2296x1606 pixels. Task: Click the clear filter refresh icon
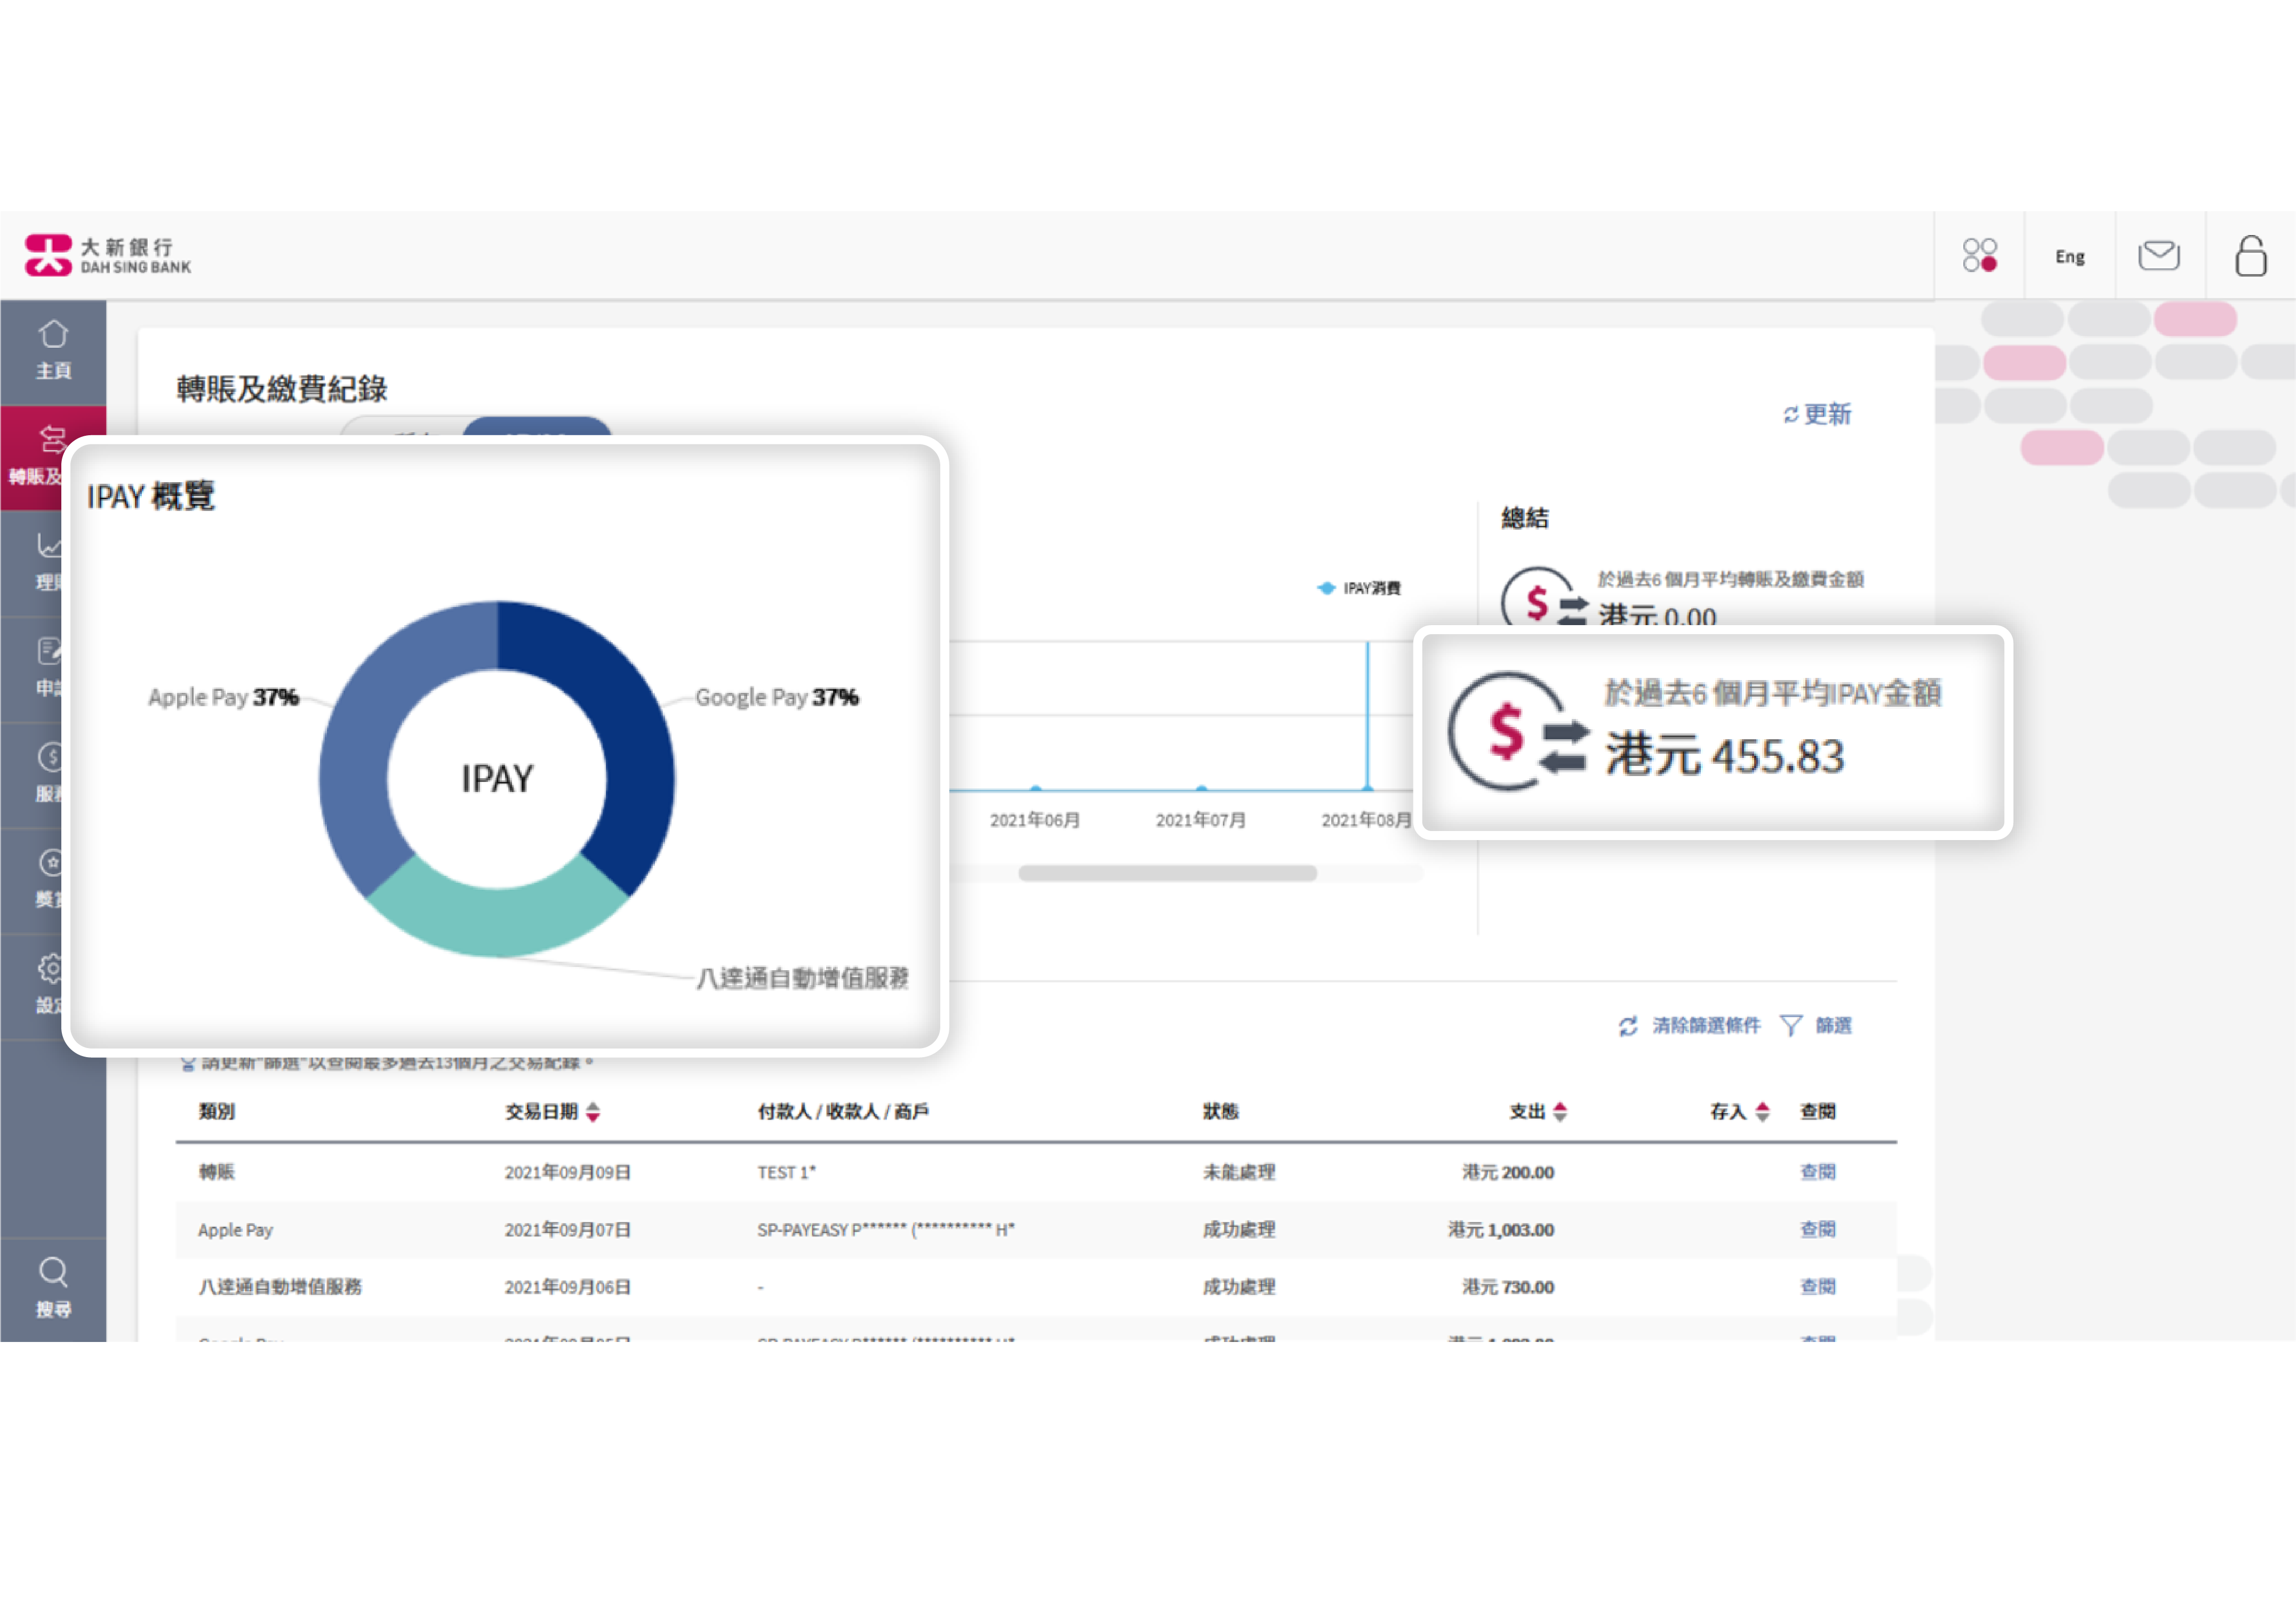[1628, 1026]
